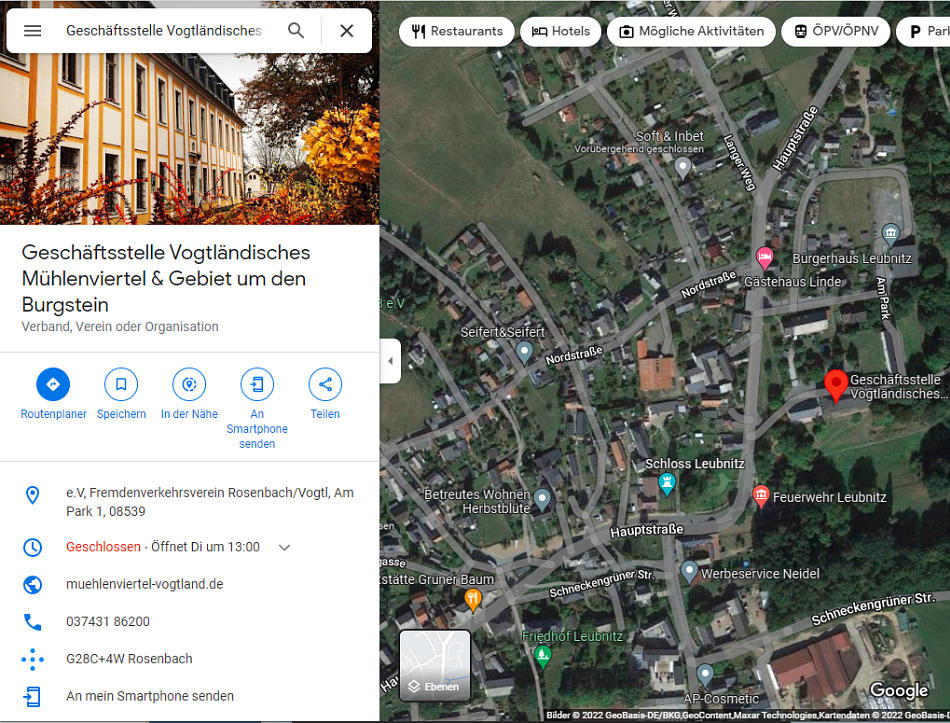Image resolution: width=950 pixels, height=723 pixels.
Task: Open Routenplaner directions
Action: pyautogui.click(x=53, y=384)
